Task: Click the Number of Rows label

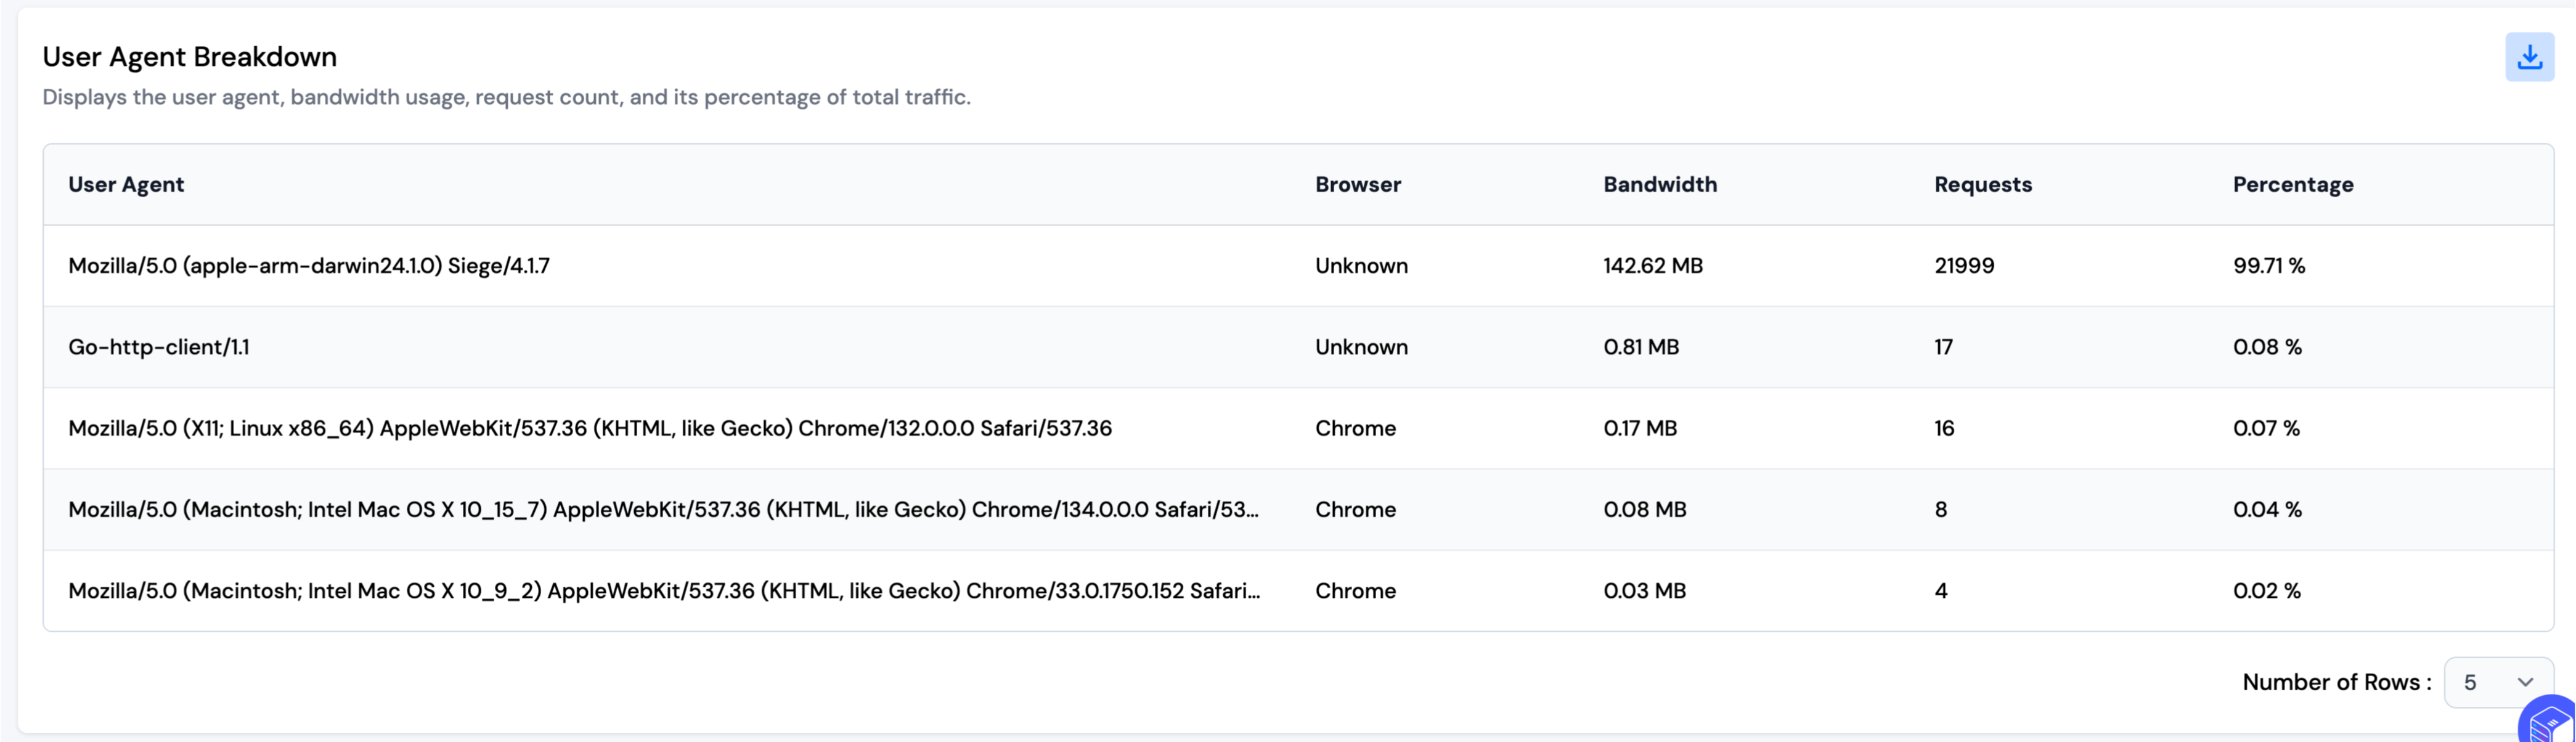Action: point(2335,682)
